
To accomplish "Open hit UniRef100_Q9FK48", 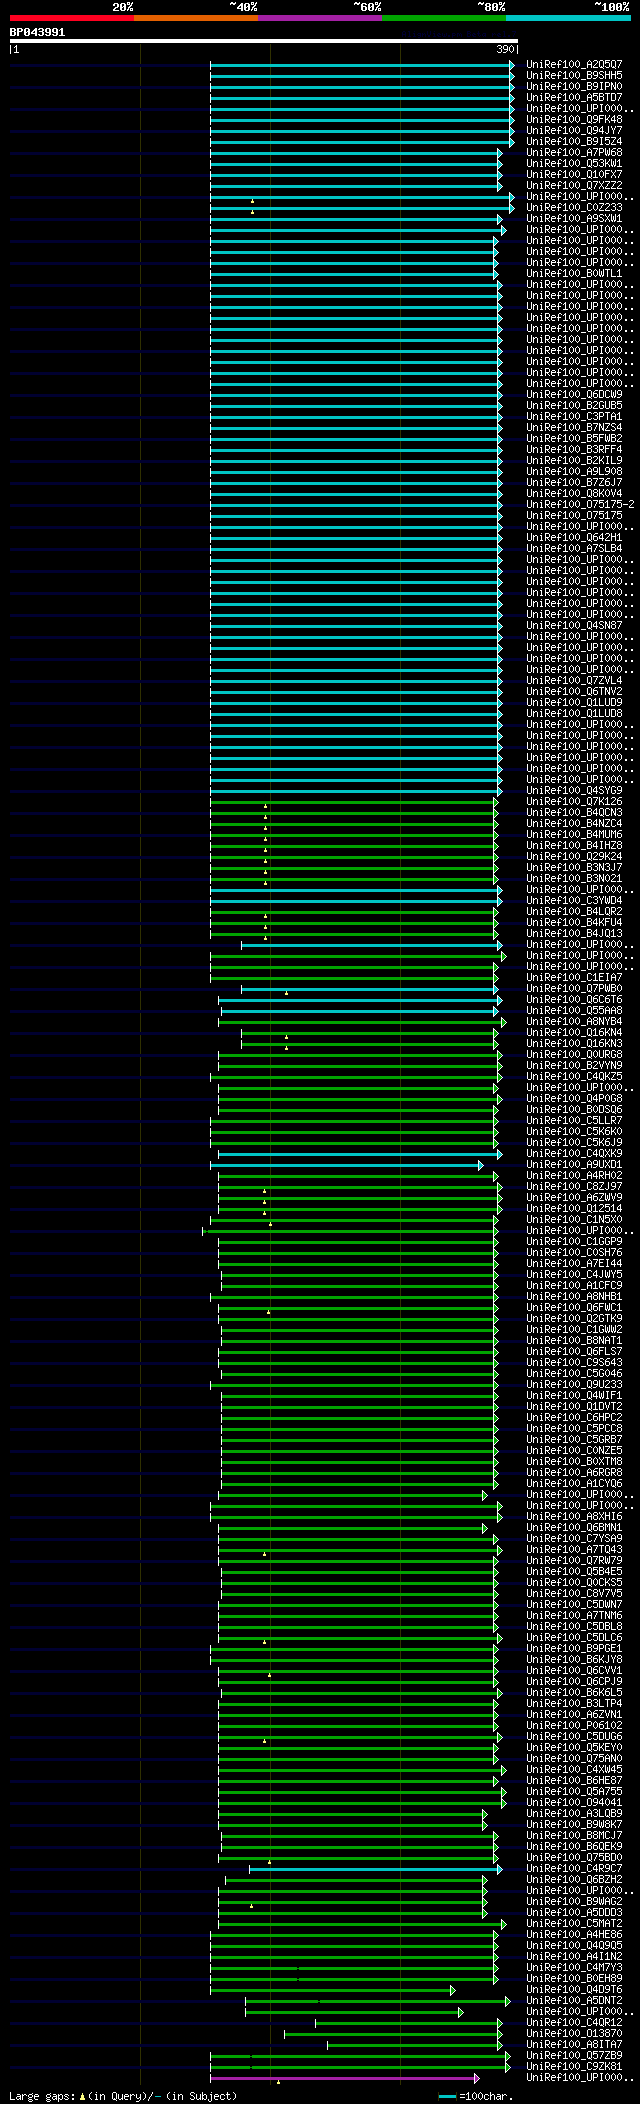I will coord(574,119).
